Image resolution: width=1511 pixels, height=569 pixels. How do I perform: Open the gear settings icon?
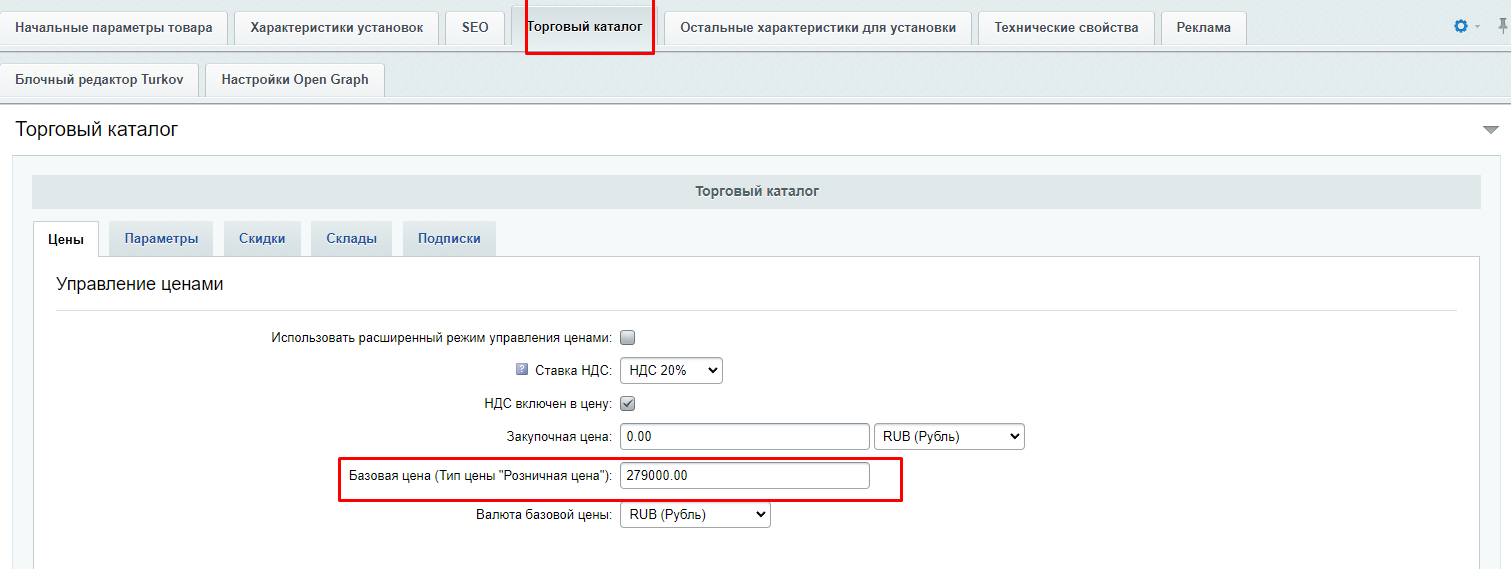tap(1460, 27)
